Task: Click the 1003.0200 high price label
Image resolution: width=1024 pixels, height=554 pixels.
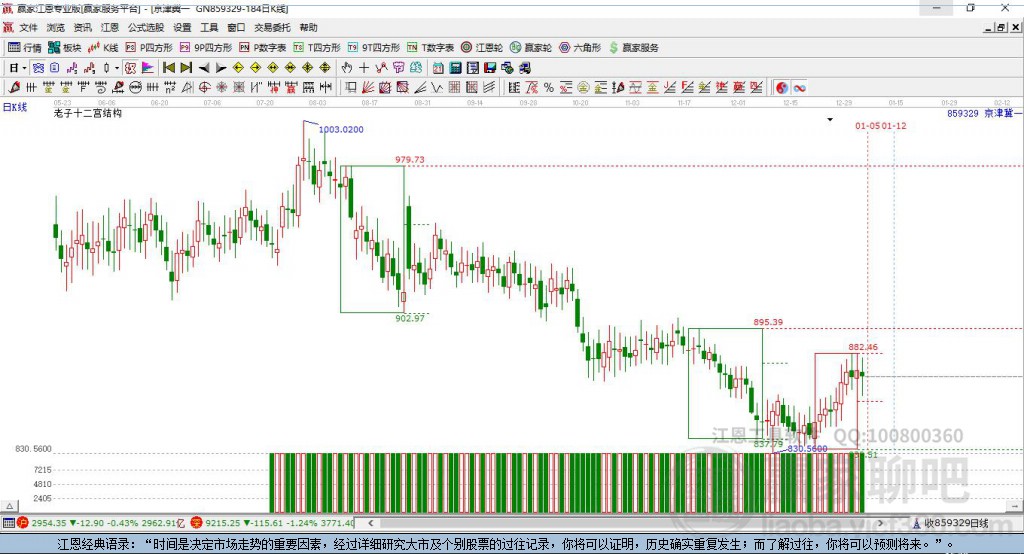Action: pyautogui.click(x=341, y=129)
